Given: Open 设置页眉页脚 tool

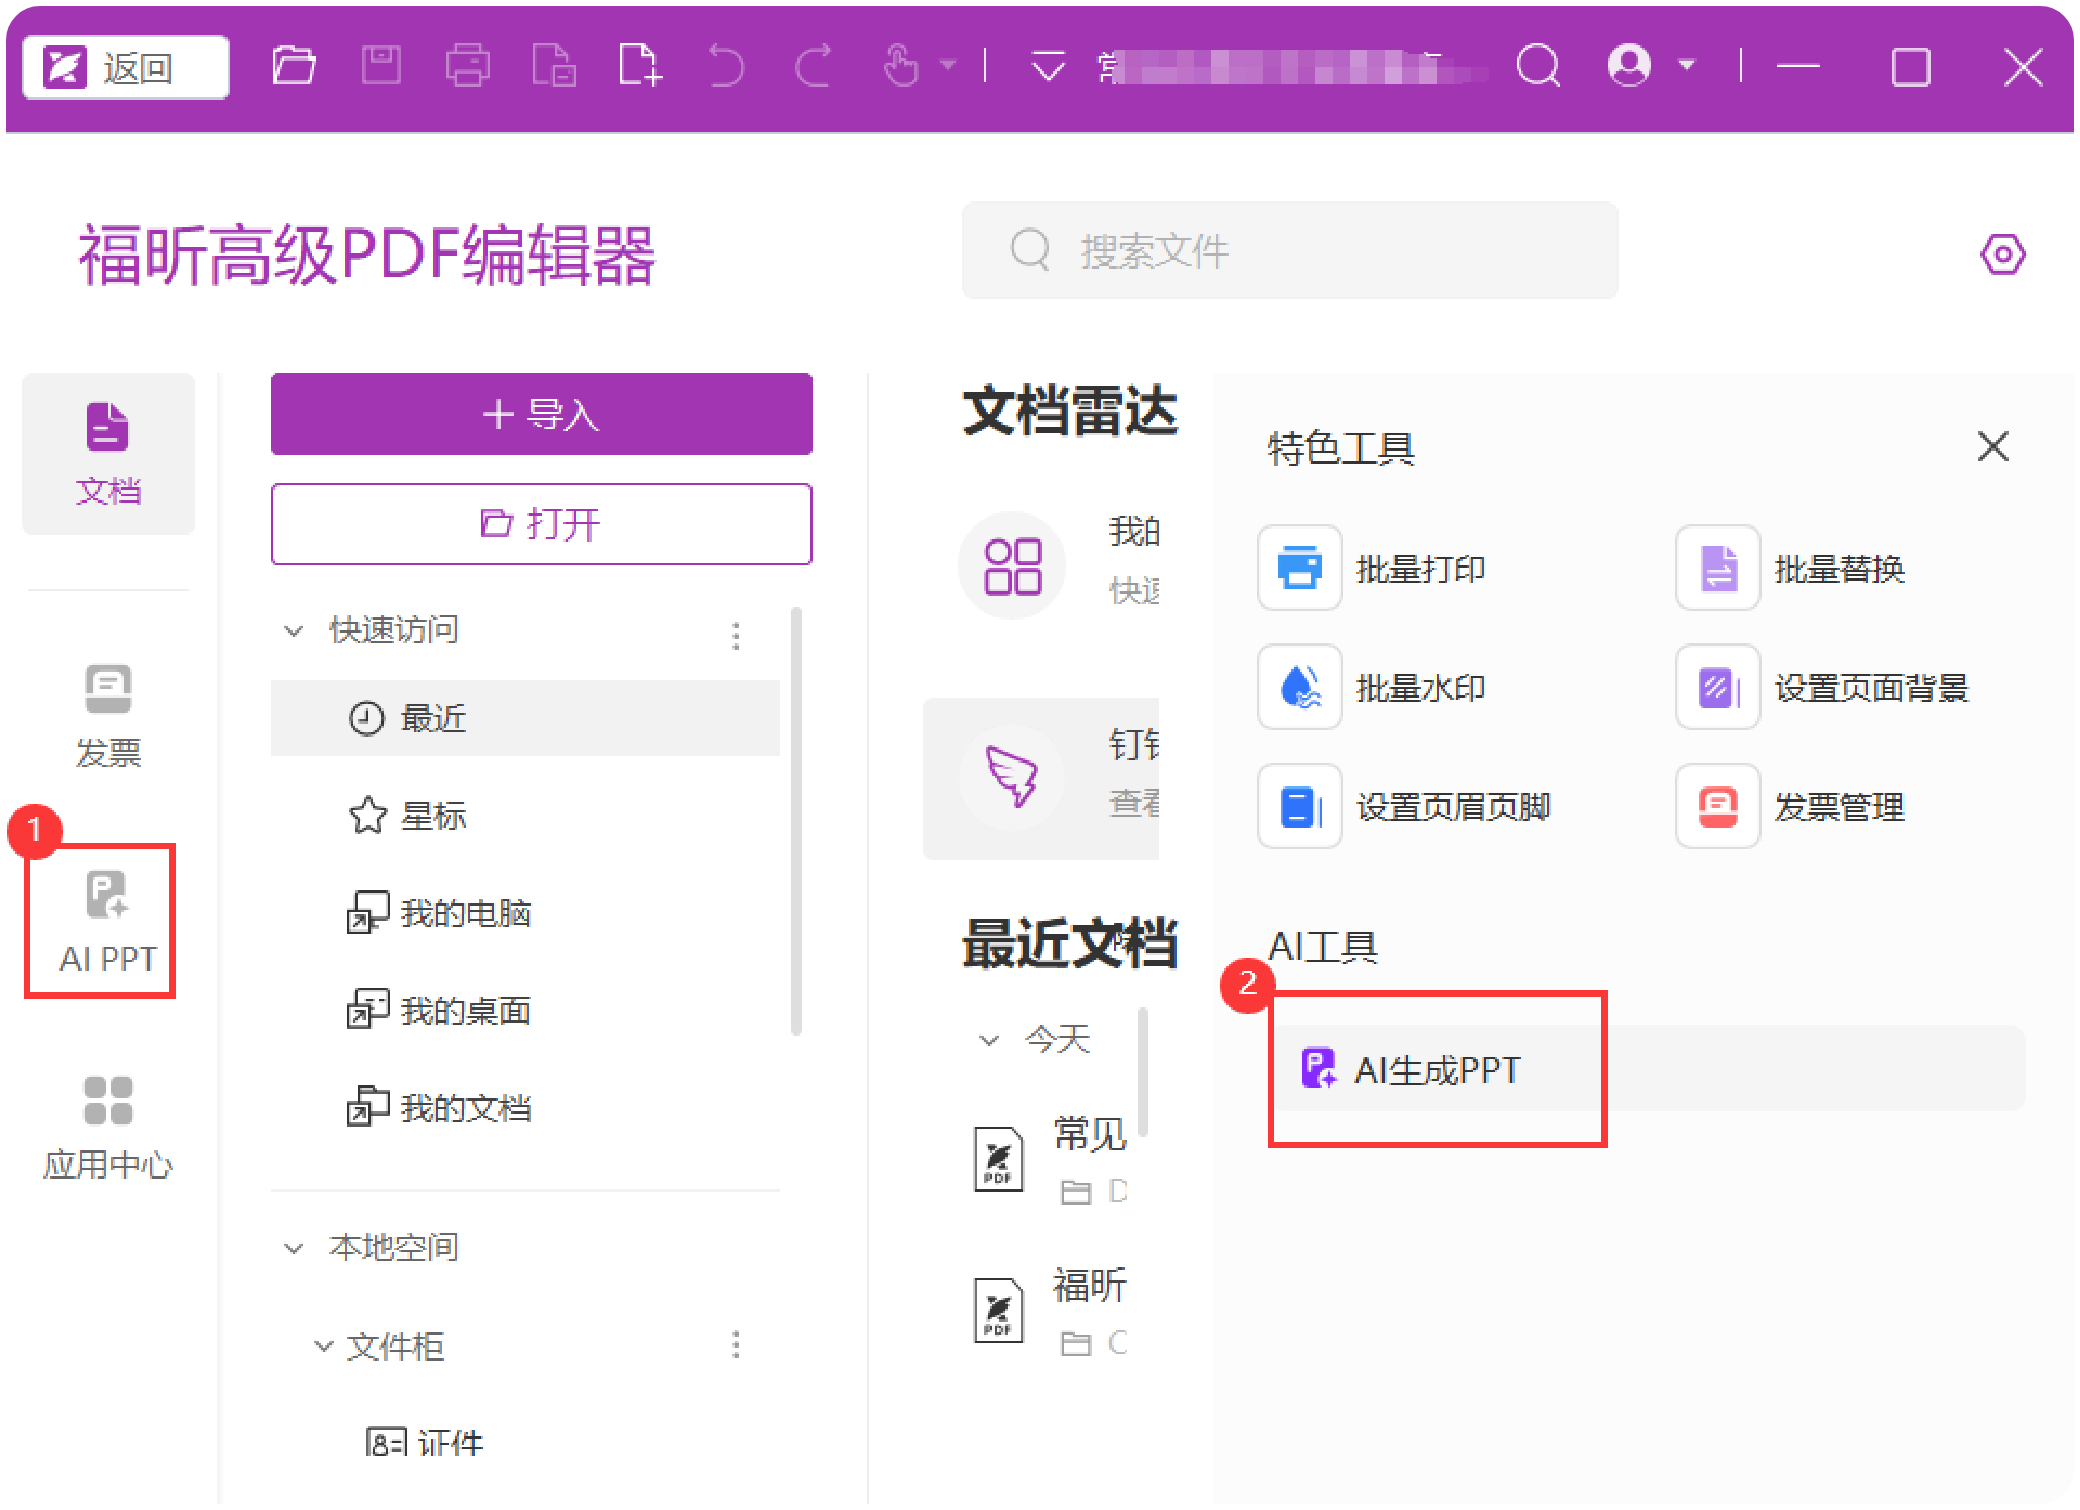Looking at the screenshot, I should pyautogui.click(x=1406, y=805).
